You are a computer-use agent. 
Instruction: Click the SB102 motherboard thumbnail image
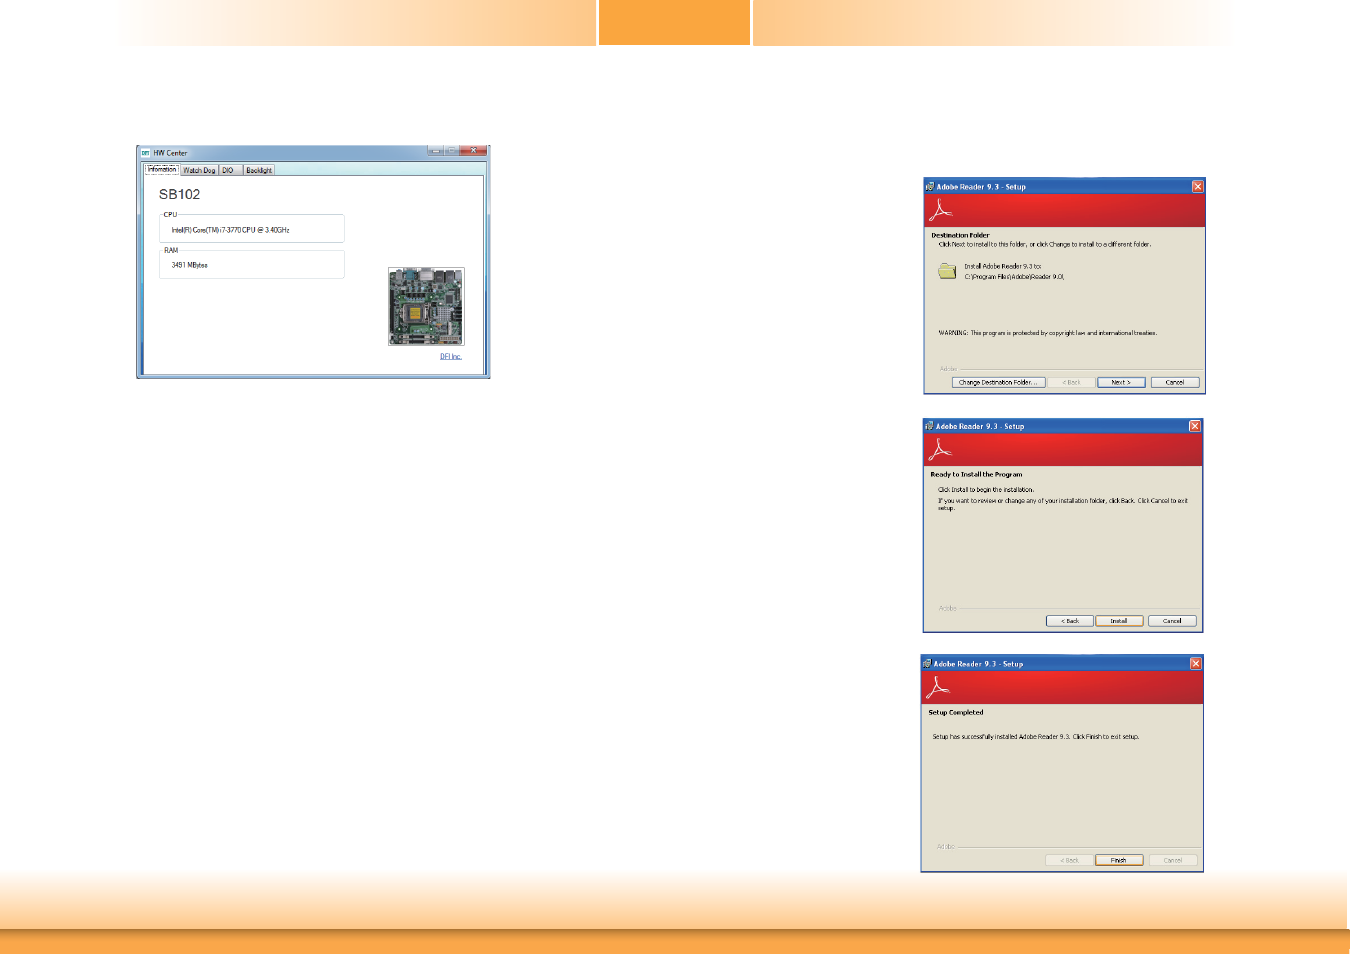click(x=426, y=306)
